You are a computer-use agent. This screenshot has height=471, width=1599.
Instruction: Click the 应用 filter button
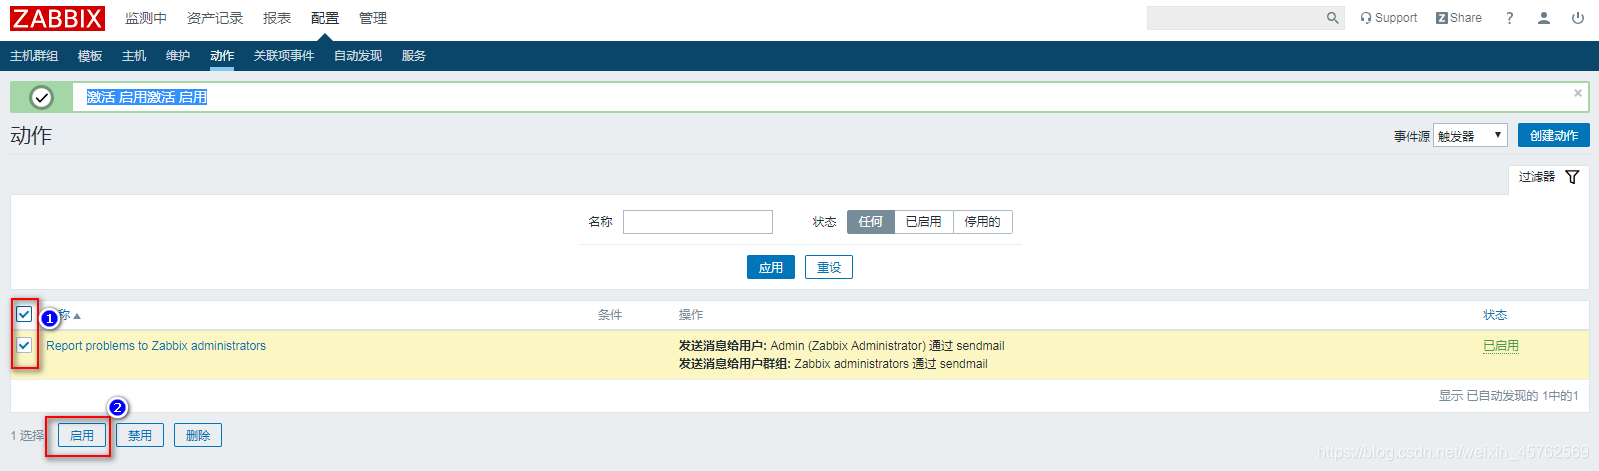click(771, 267)
